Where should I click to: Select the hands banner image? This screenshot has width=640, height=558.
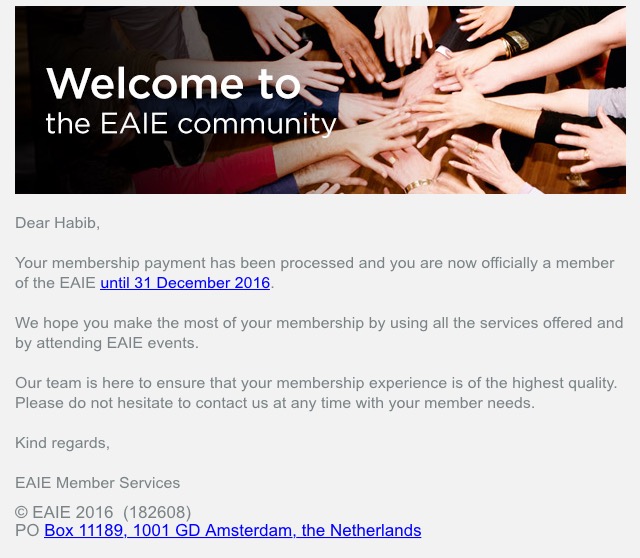pyautogui.click(x=320, y=100)
